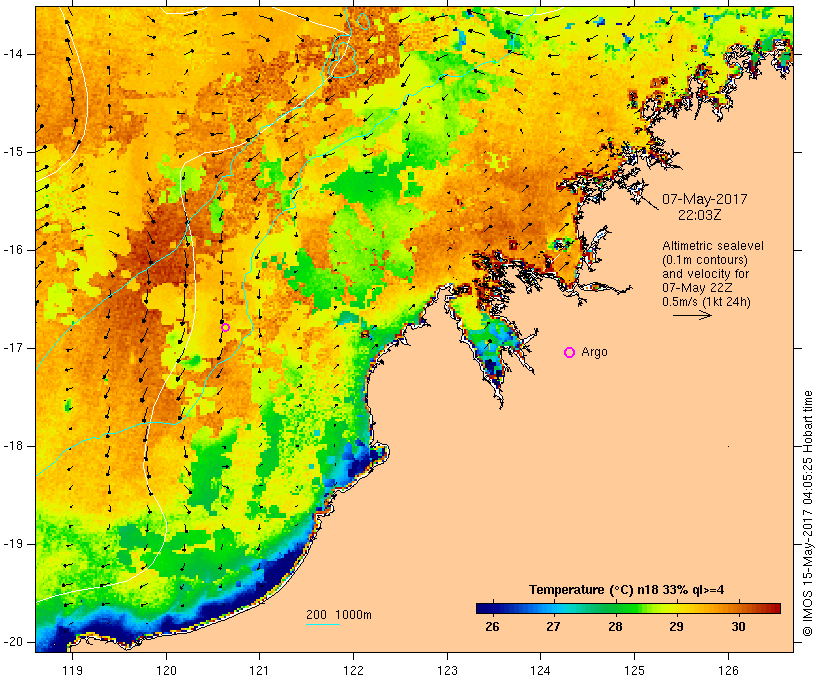The height and width of the screenshot is (680, 820).
Task: Click the magenta Argo float marker near 120.6E
Action: pyautogui.click(x=225, y=328)
